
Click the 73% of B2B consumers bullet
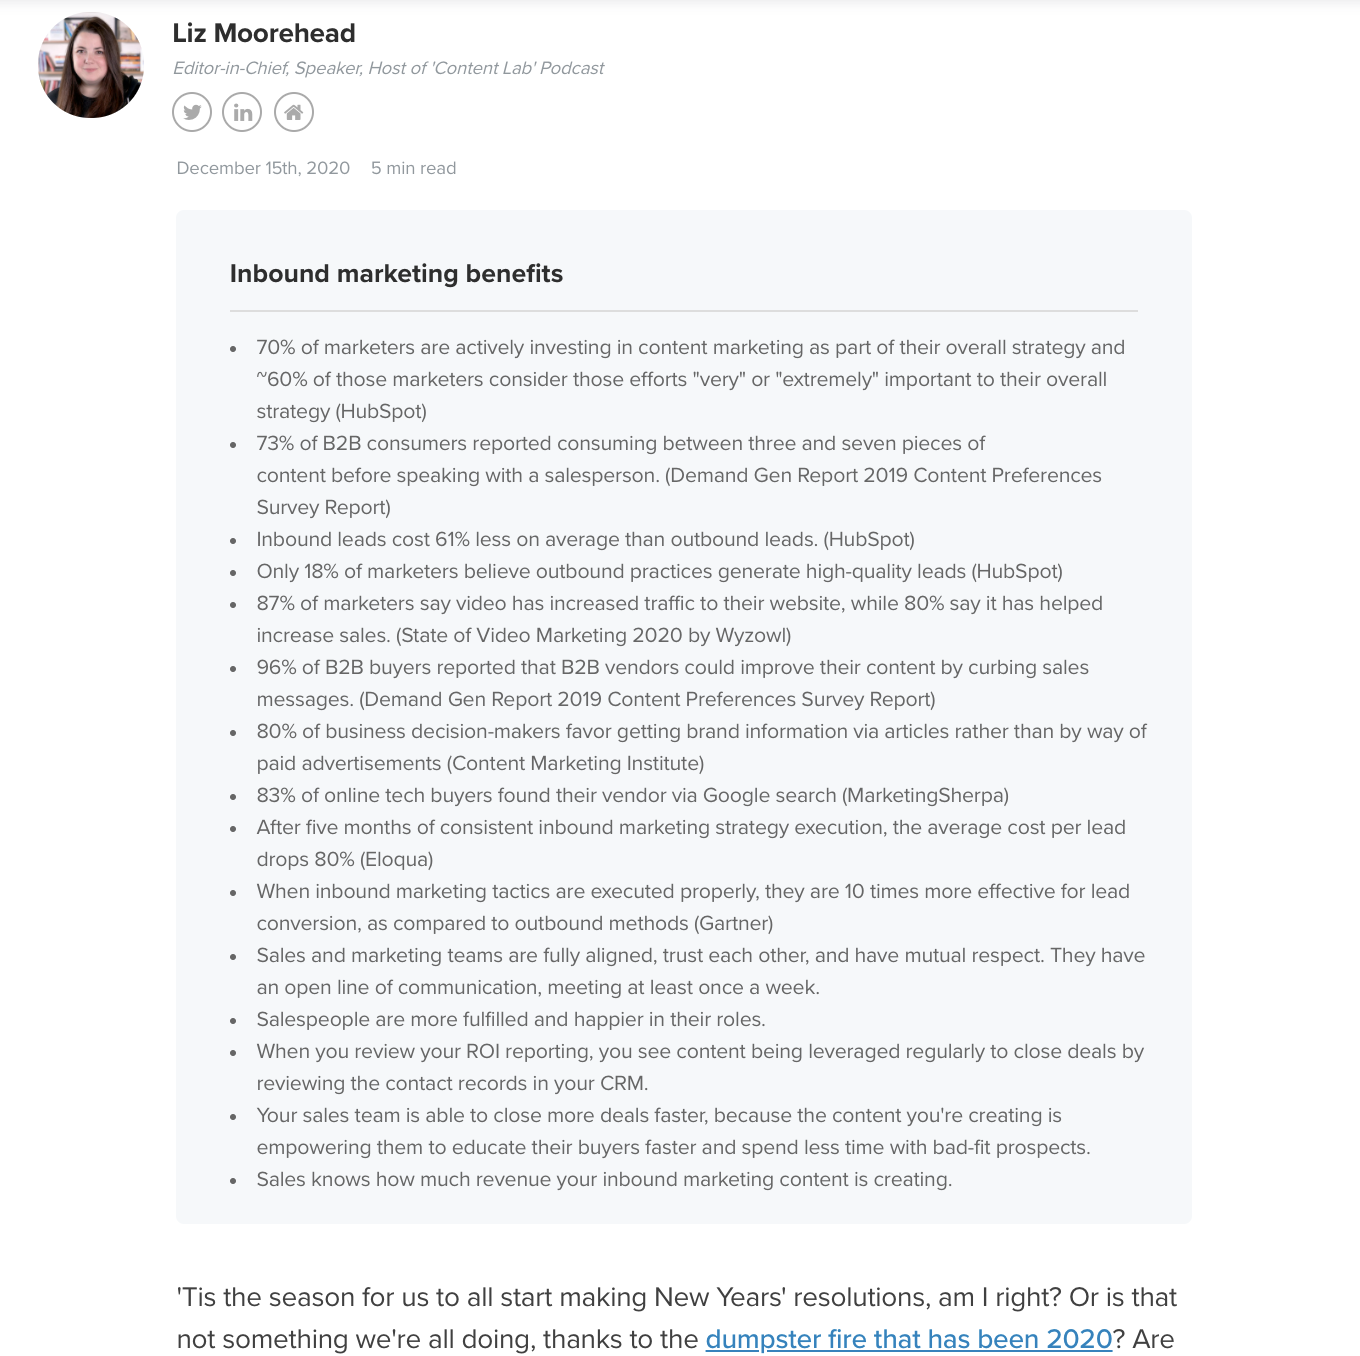click(x=679, y=475)
